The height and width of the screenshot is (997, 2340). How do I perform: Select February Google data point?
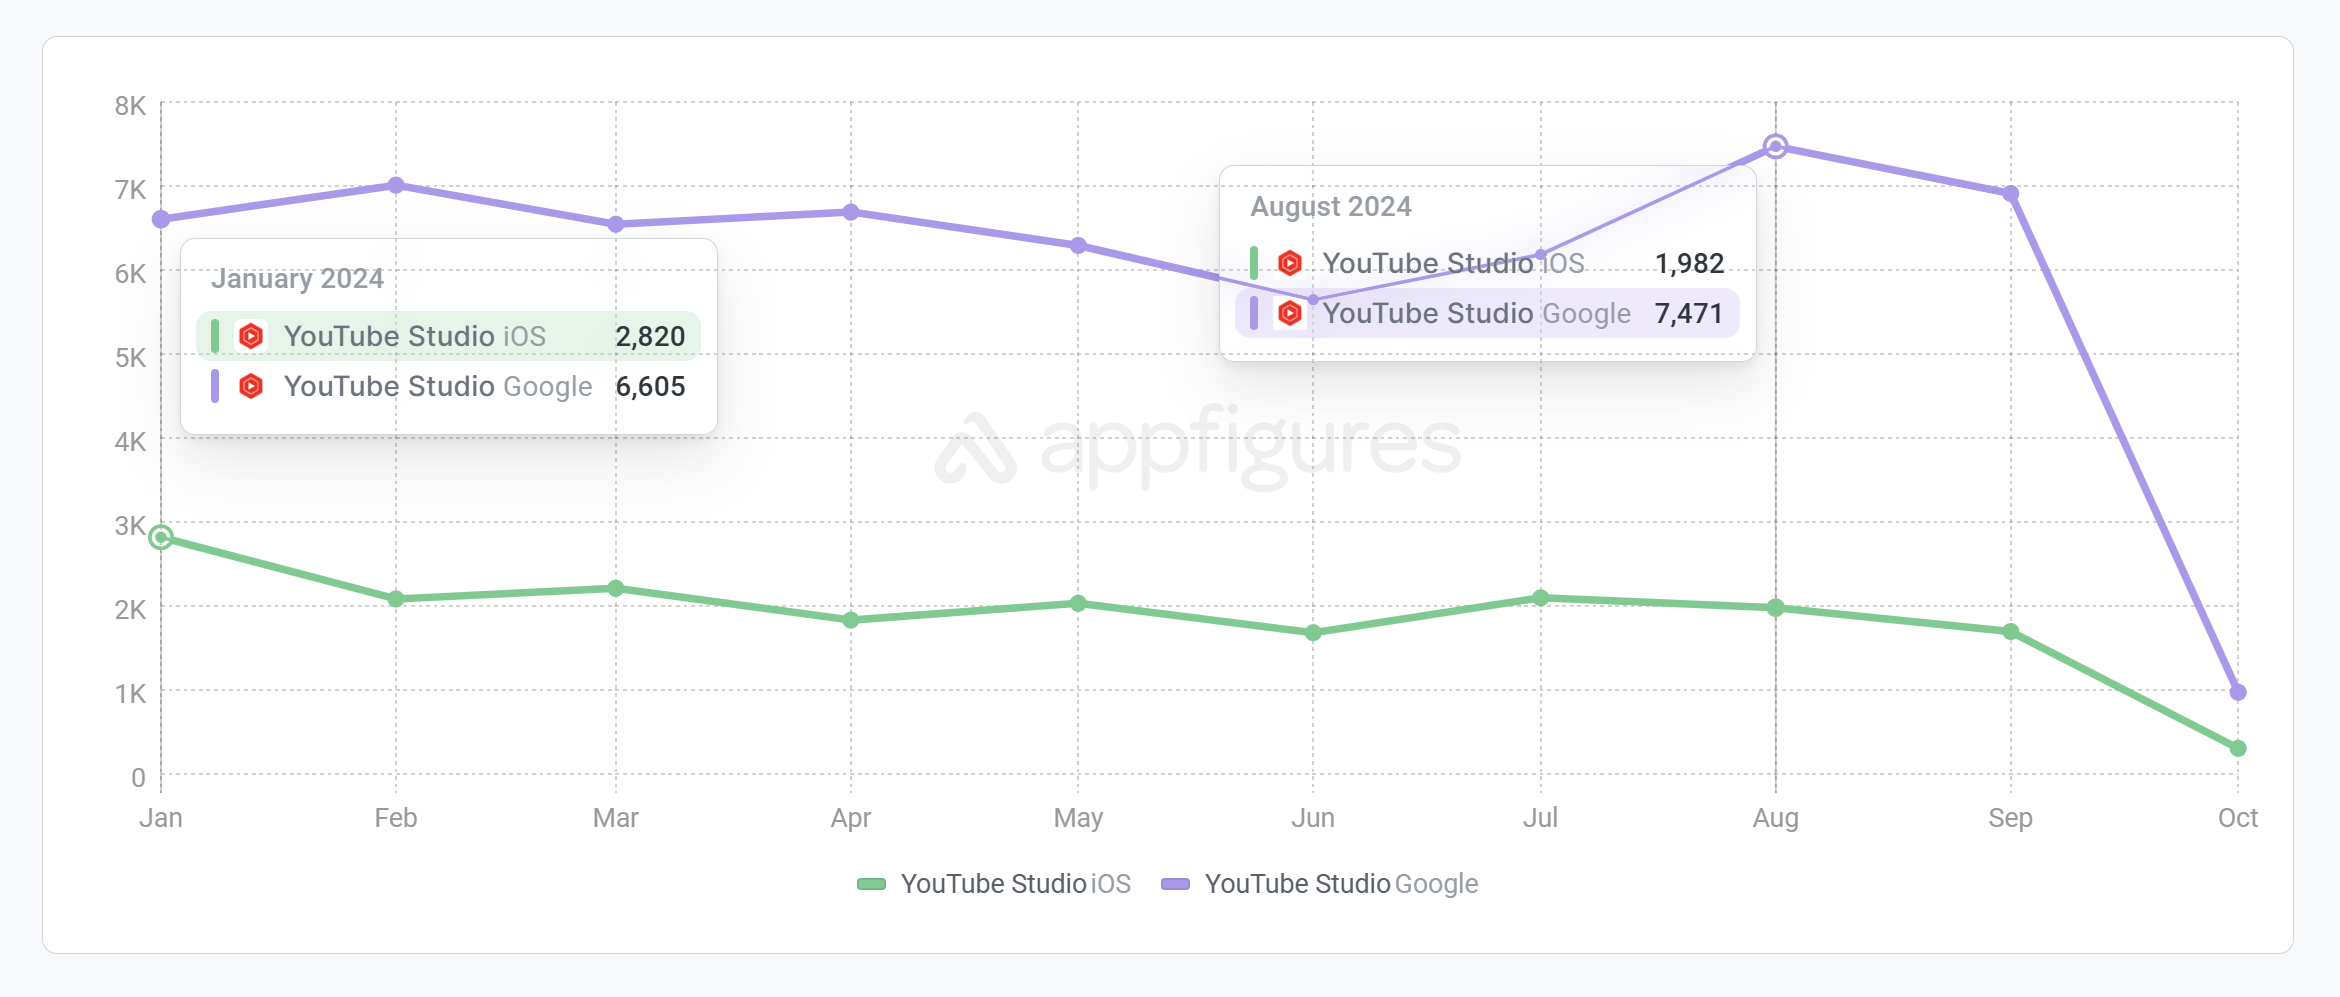pos(396,185)
